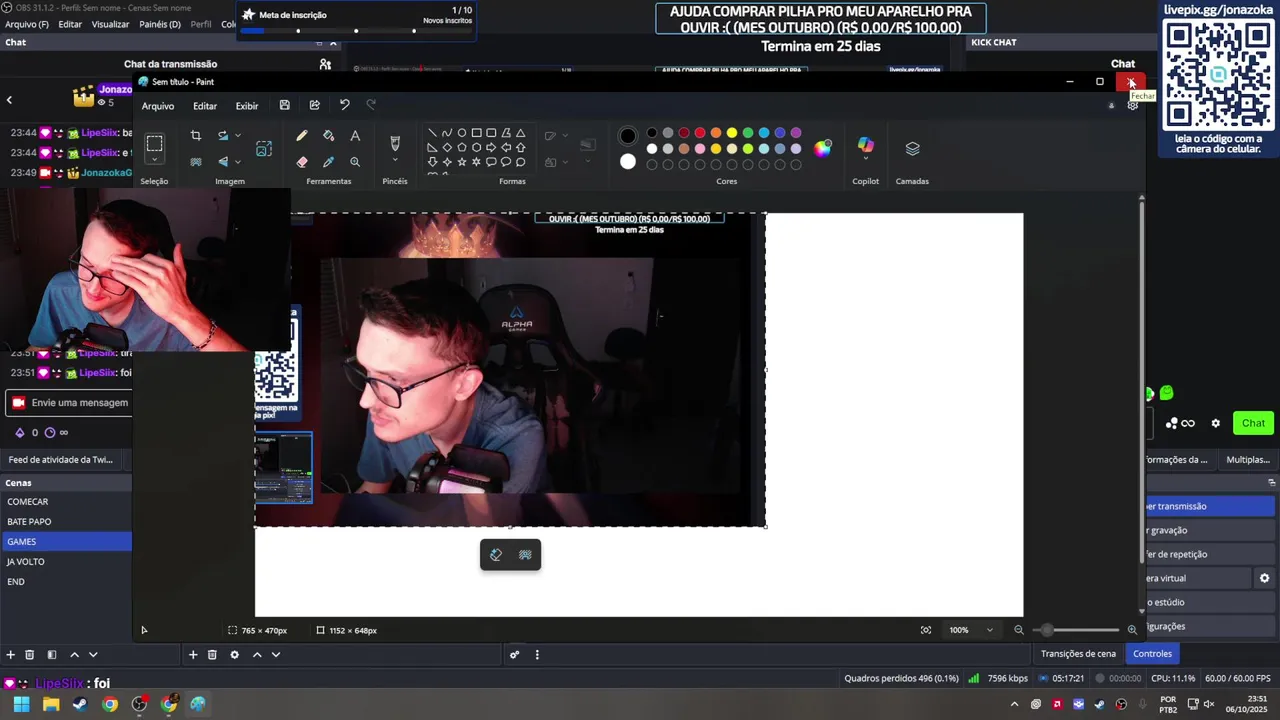The width and height of the screenshot is (1280, 720).
Task: Click the background removal icon below selection
Action: 525,555
